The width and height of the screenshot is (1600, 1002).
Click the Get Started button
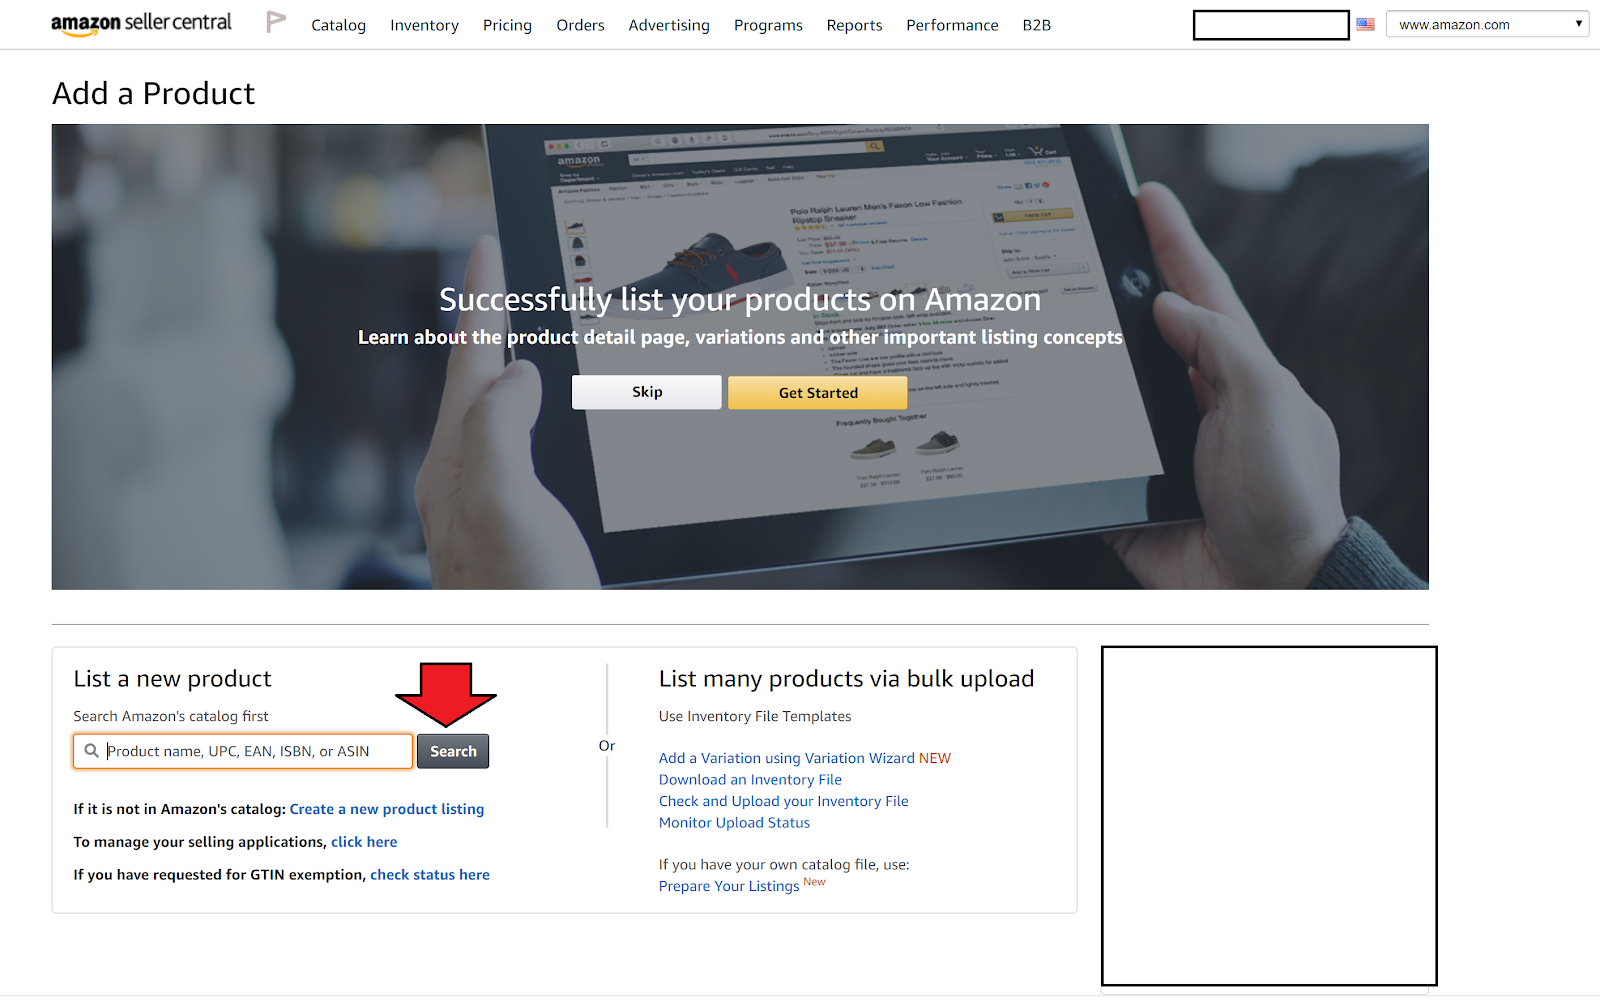[818, 393]
